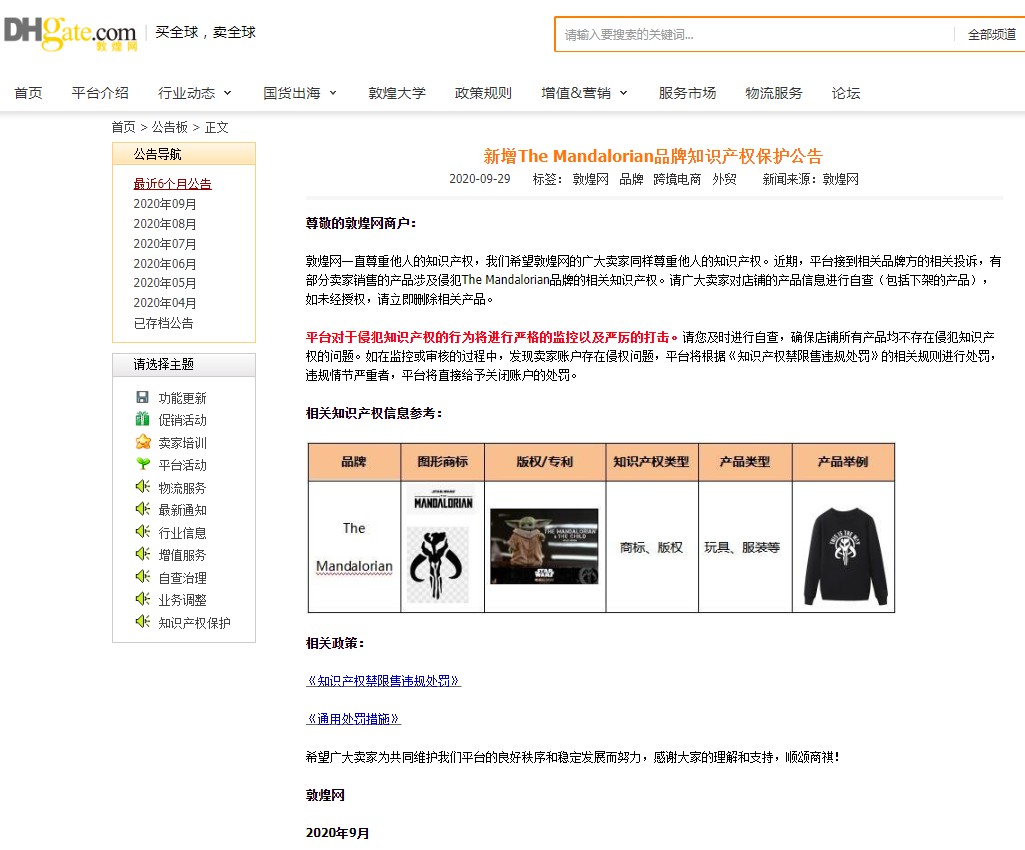Select the 功能更新 topic

click(x=182, y=398)
